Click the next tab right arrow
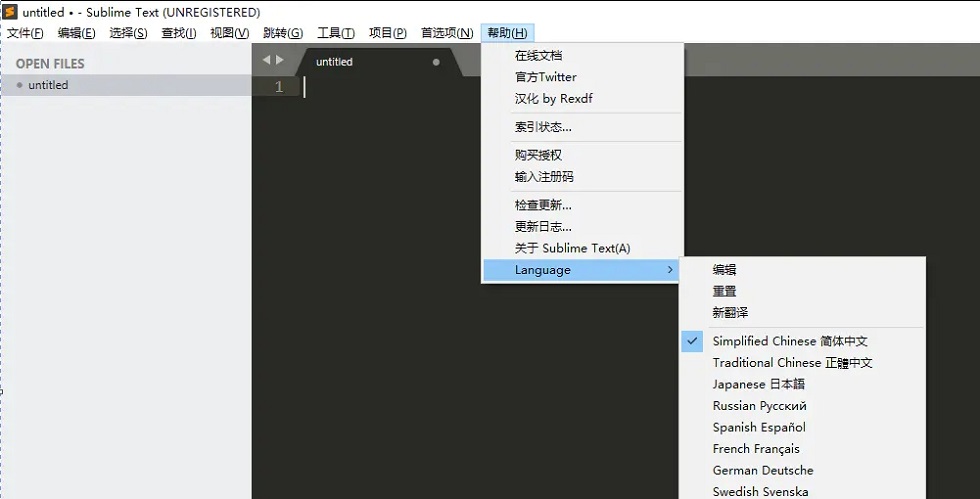This screenshot has height=499, width=980. [x=279, y=60]
